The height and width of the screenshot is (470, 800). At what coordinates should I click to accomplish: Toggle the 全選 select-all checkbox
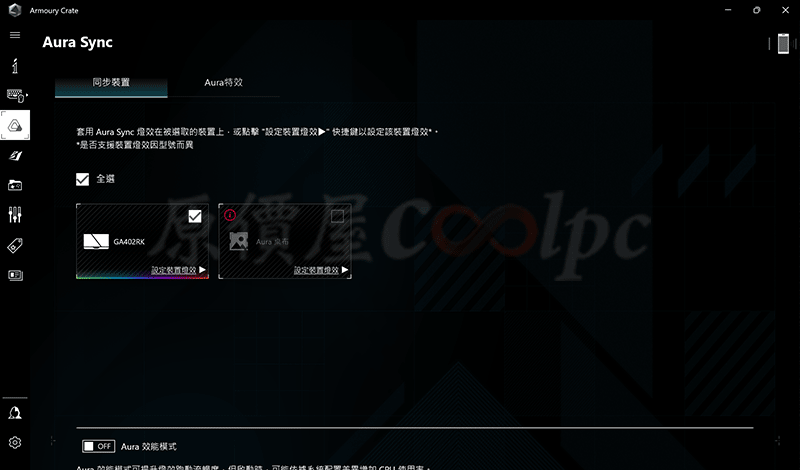[x=83, y=180]
